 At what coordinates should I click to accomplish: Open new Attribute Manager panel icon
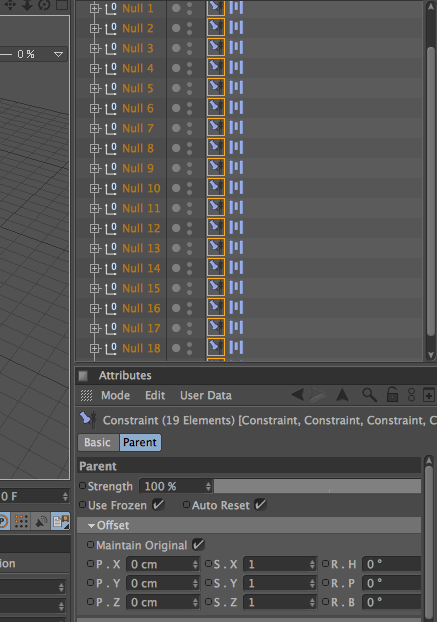429,395
